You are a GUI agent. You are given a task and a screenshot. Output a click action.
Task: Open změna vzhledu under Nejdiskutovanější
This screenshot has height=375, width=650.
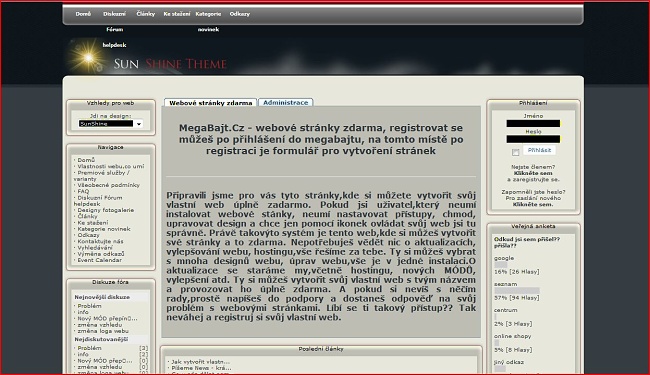(x=99, y=367)
